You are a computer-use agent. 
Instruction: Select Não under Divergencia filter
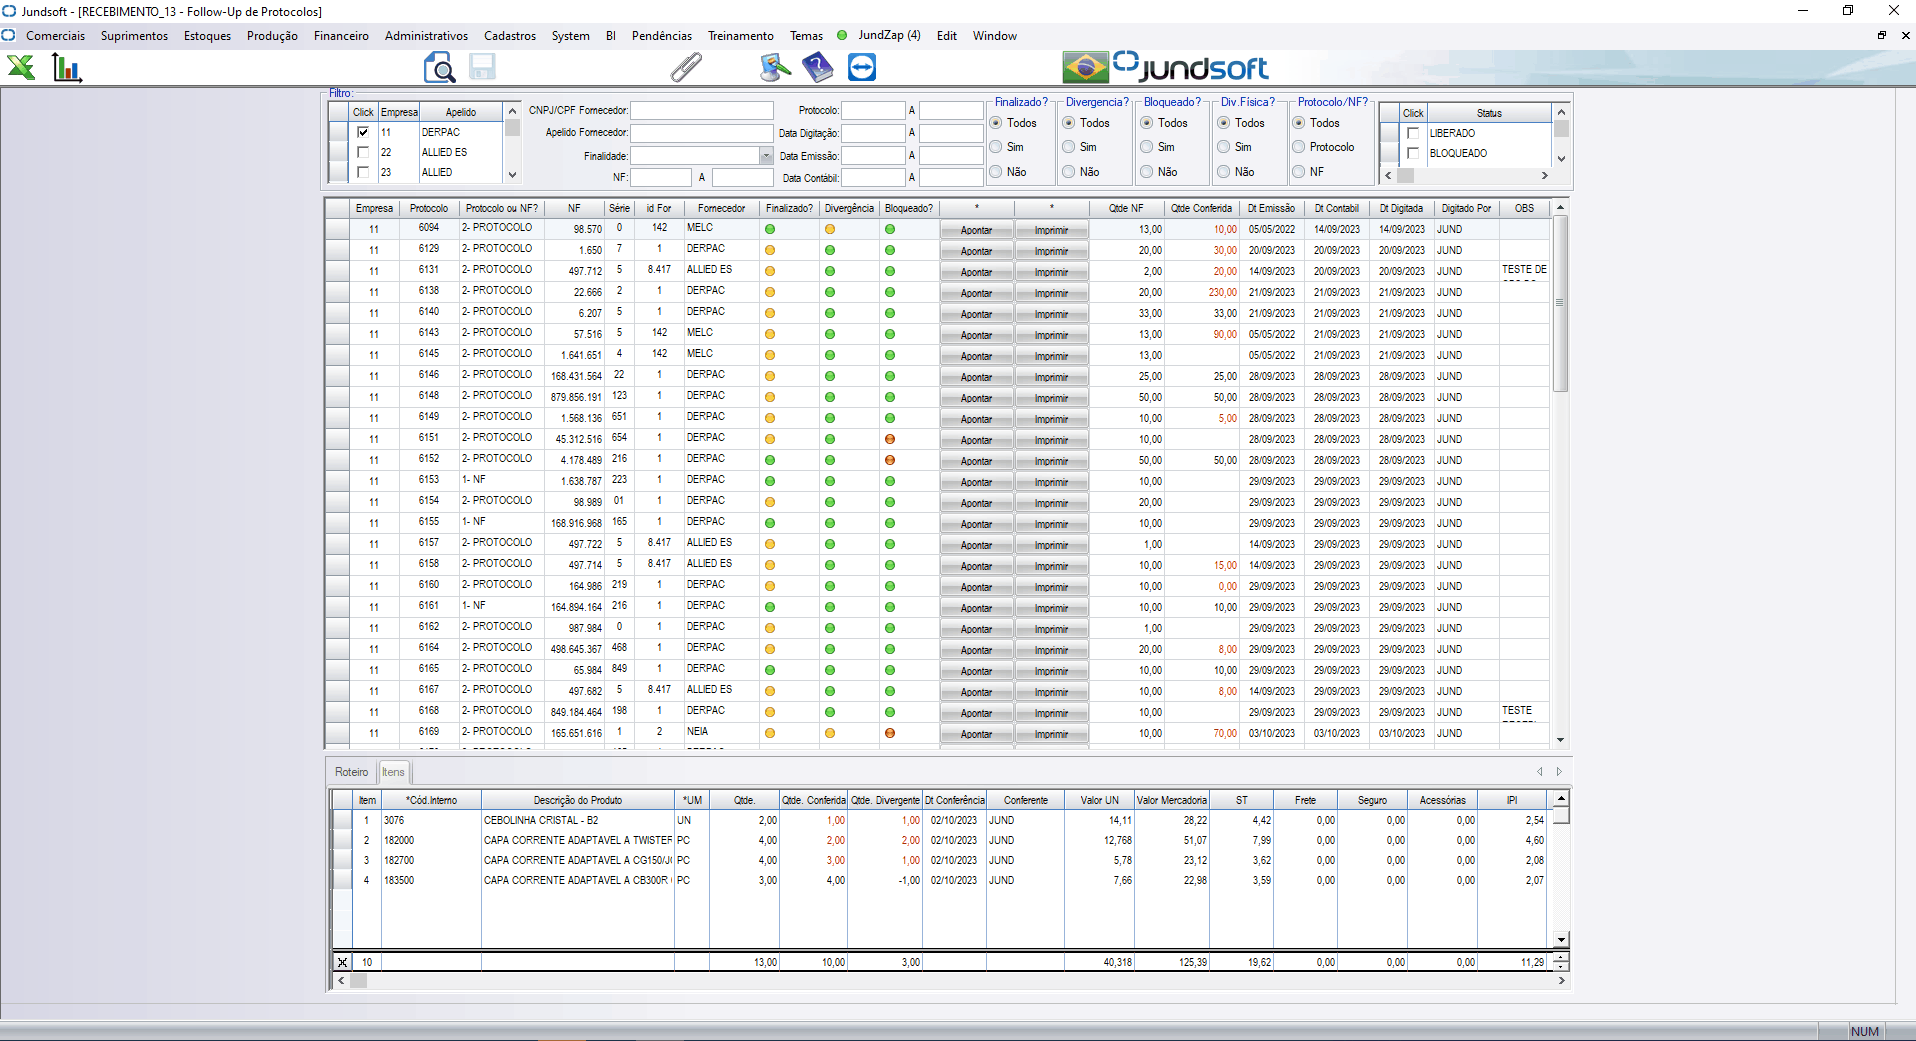point(1069,172)
